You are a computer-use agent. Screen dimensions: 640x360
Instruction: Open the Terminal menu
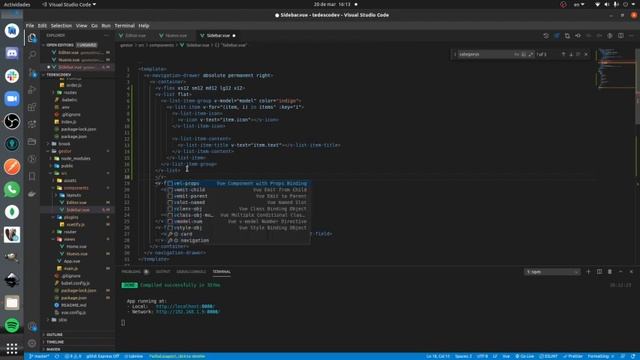pyautogui.click(x=124, y=25)
